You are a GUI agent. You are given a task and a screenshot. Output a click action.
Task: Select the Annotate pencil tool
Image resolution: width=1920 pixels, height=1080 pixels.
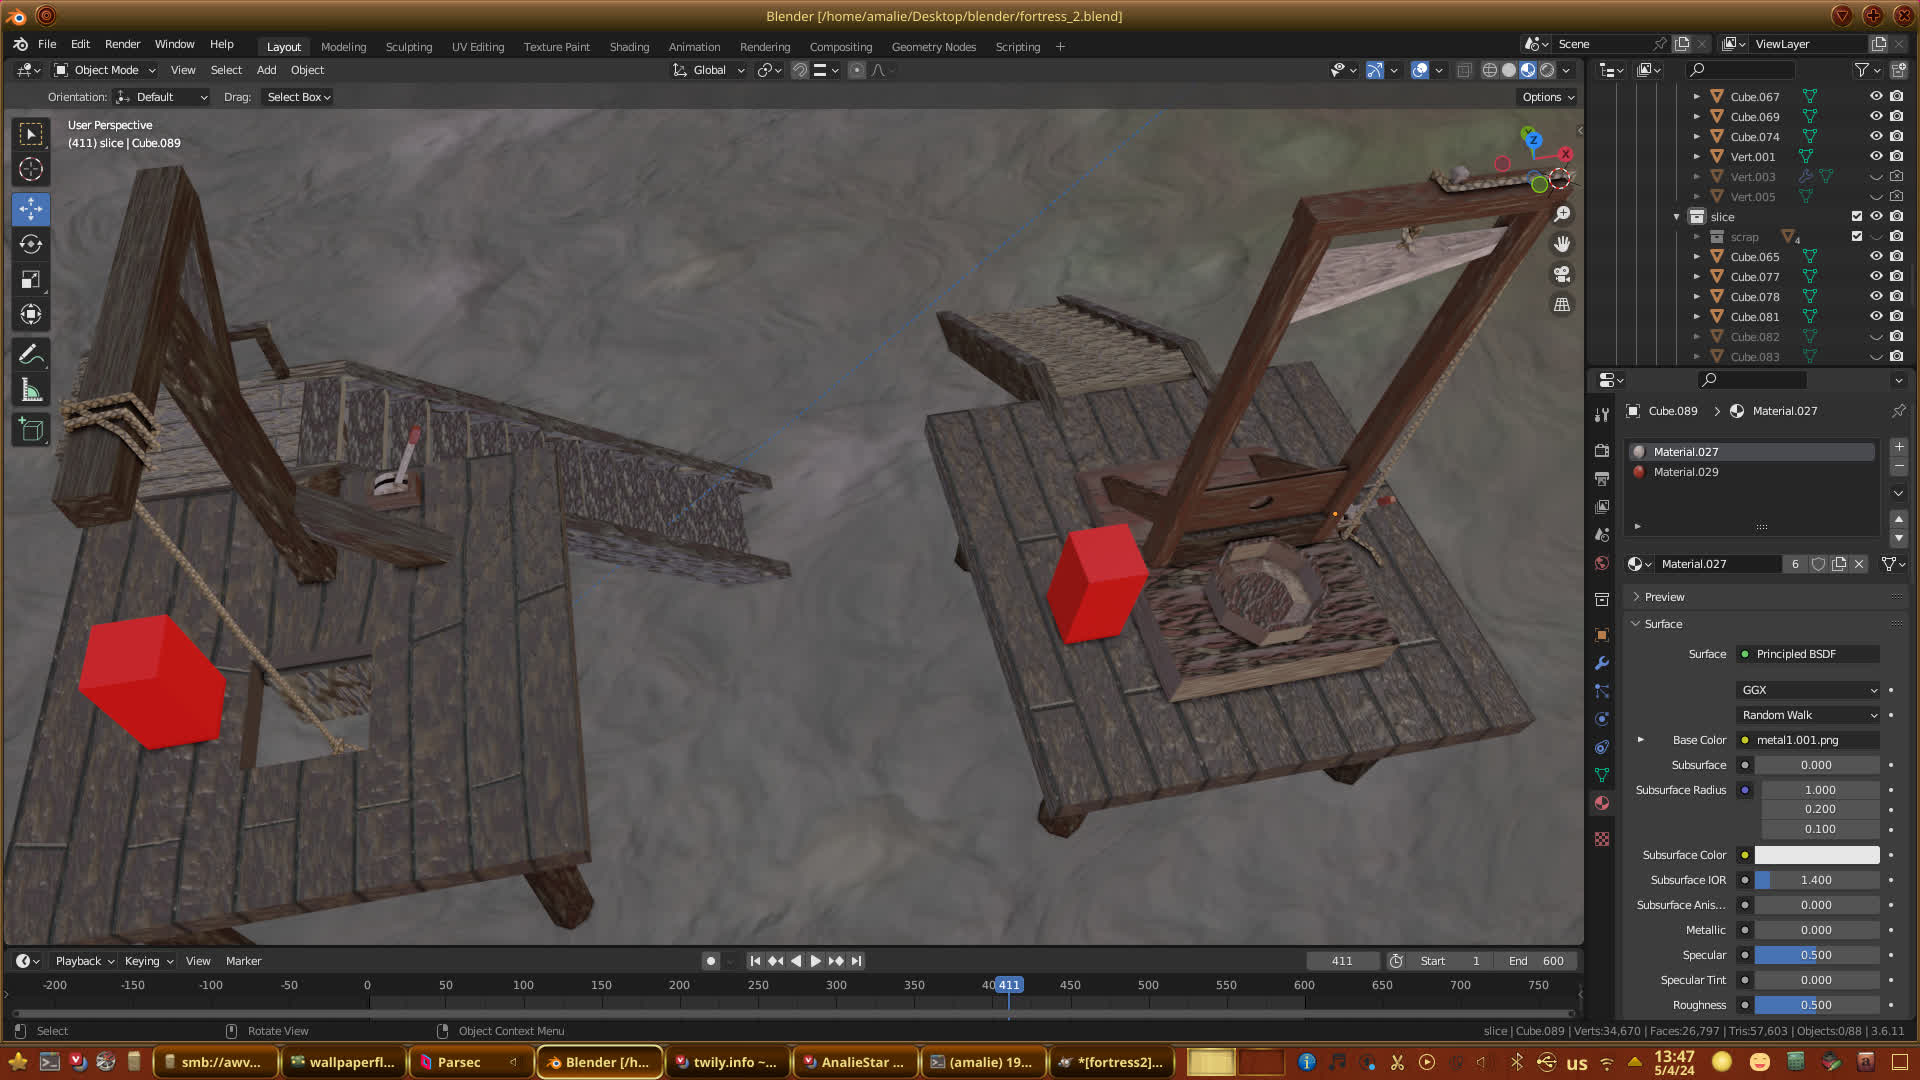point(31,355)
